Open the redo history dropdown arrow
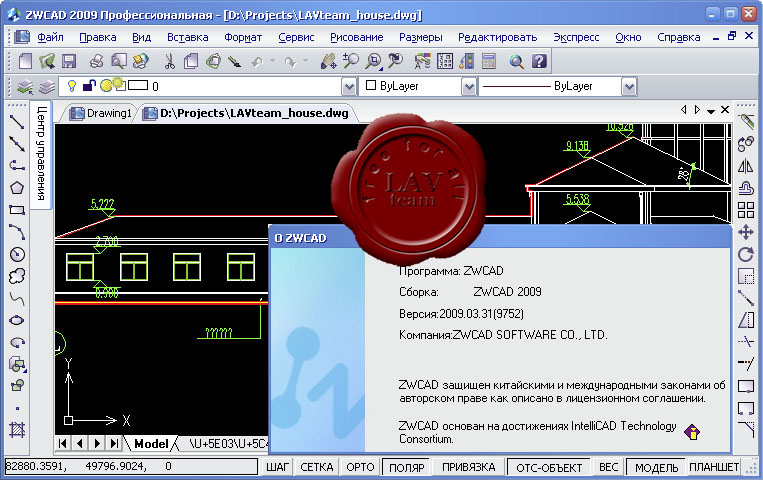This screenshot has width=763, height=480. pos(306,61)
